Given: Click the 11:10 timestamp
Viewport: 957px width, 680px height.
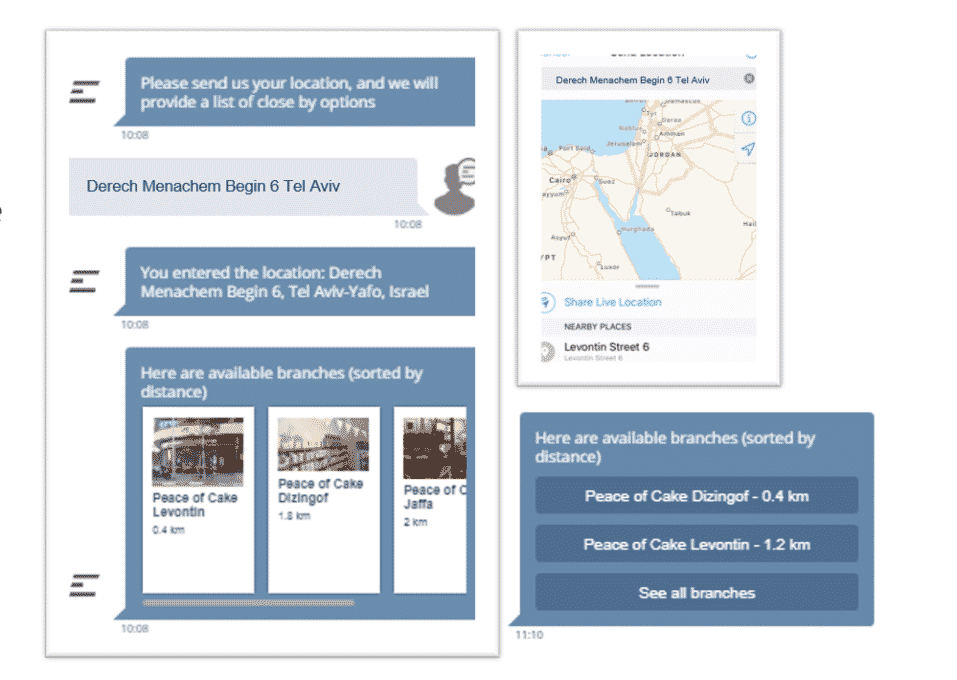Looking at the screenshot, I should [529, 635].
